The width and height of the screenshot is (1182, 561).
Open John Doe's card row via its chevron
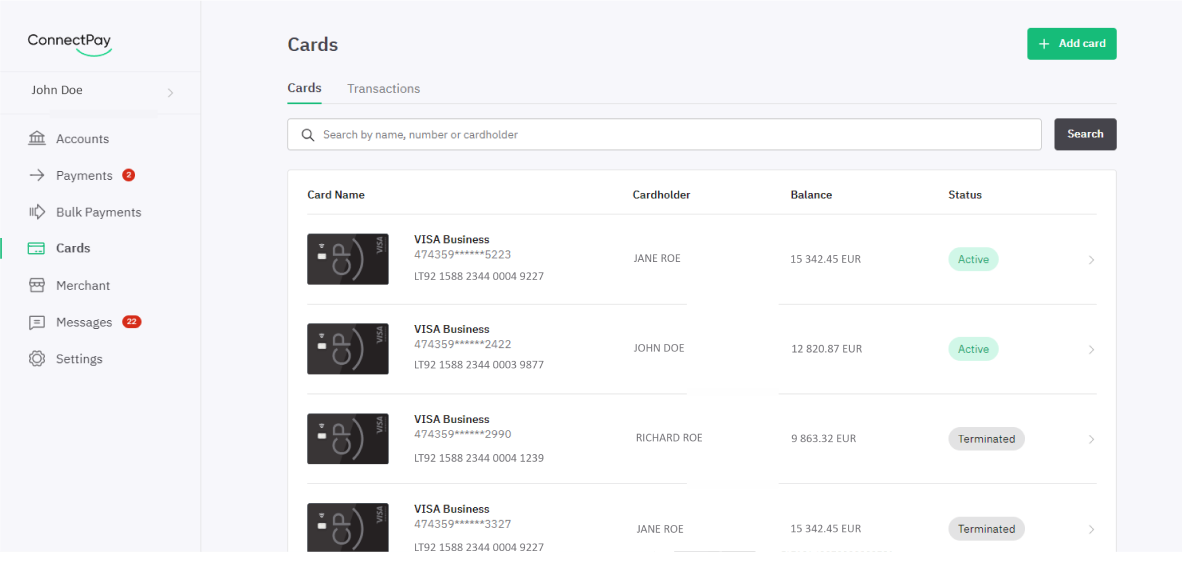[1092, 350]
